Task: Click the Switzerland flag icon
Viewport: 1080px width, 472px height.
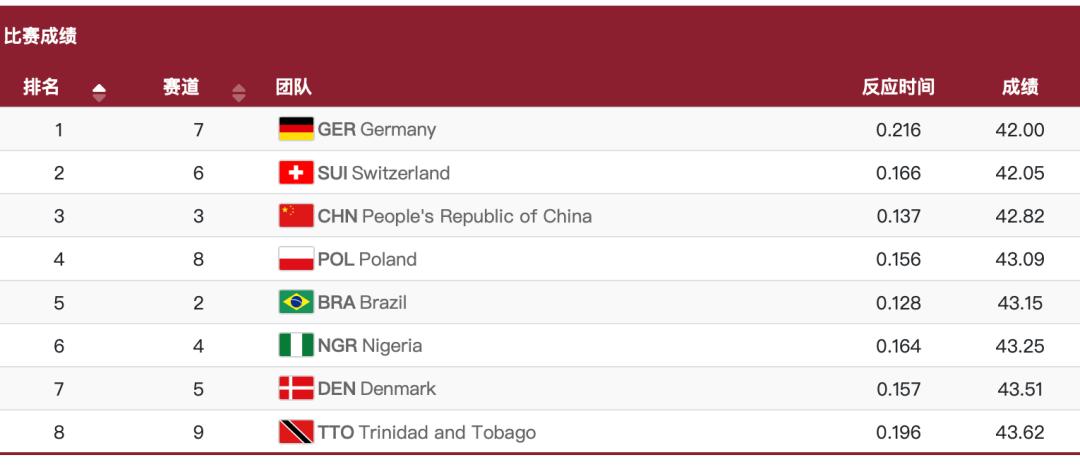Action: tap(296, 173)
